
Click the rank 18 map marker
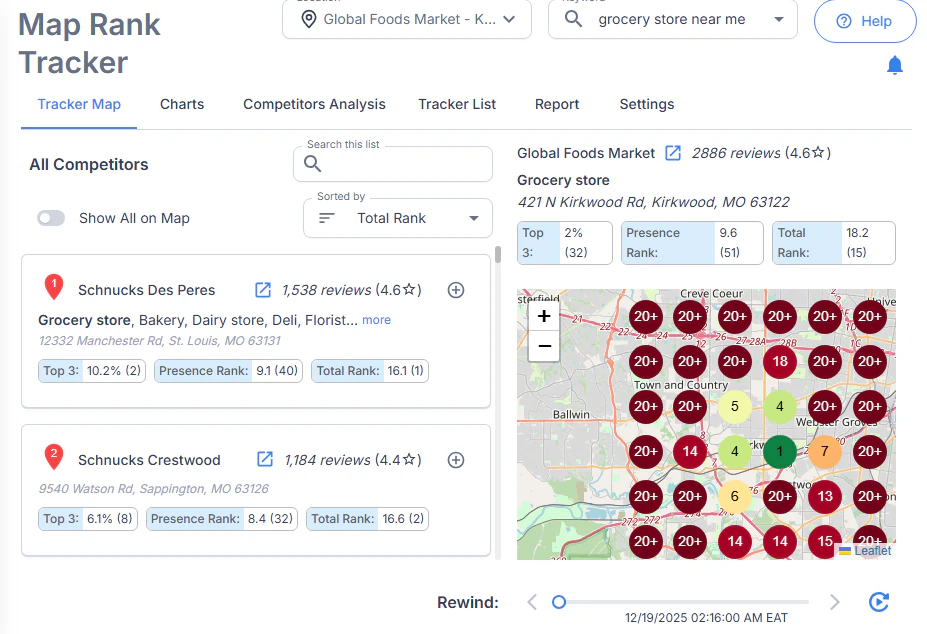point(779,361)
